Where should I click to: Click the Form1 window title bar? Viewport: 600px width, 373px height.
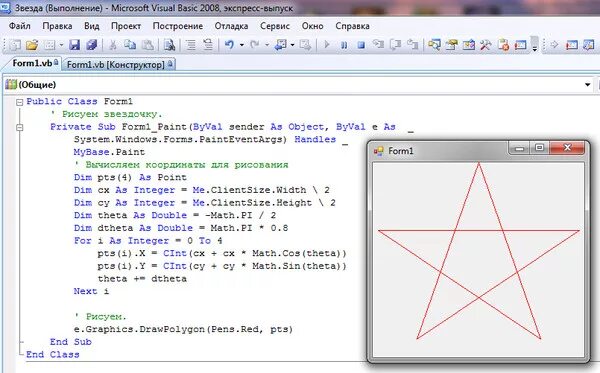[440, 151]
